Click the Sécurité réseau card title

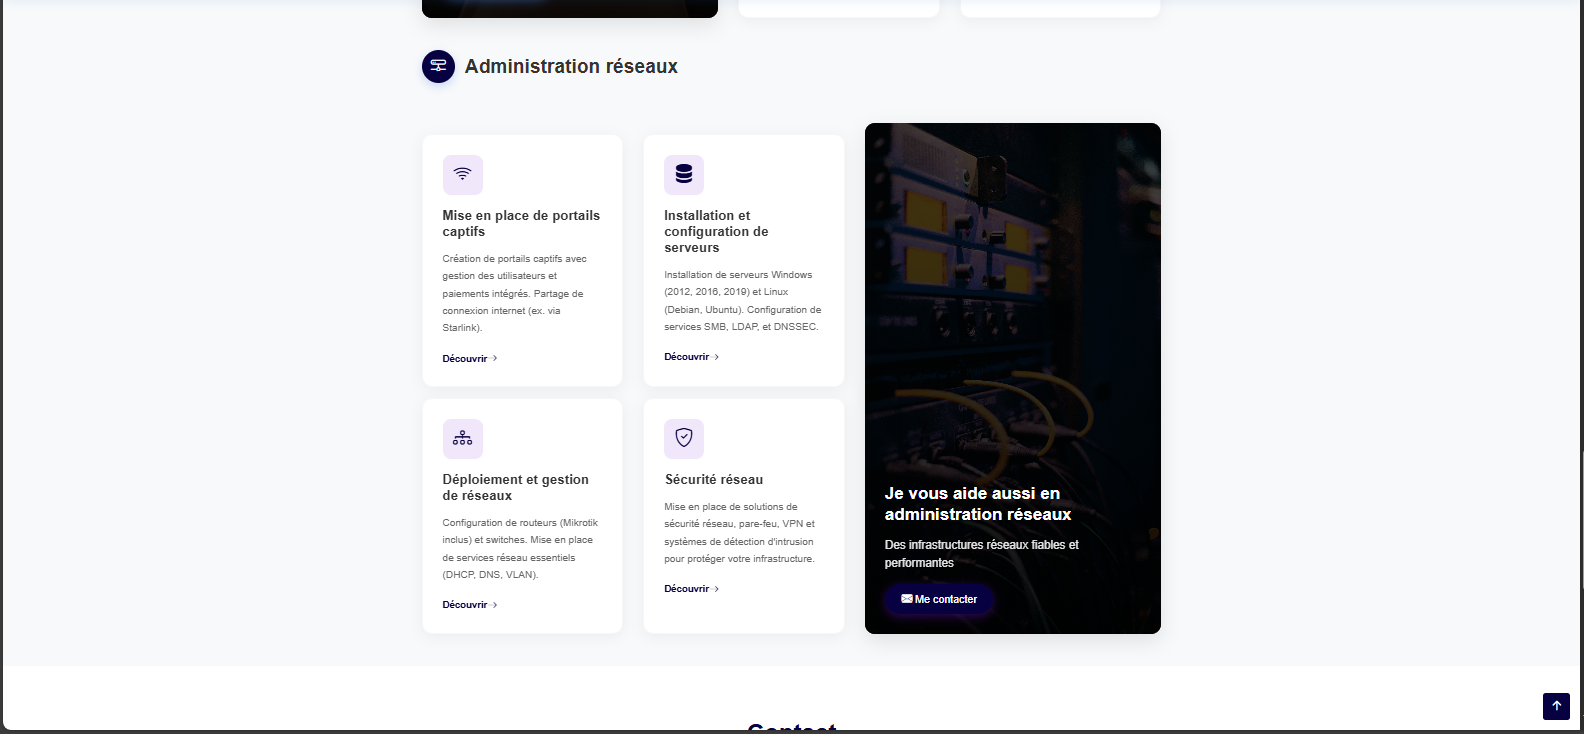tap(714, 480)
